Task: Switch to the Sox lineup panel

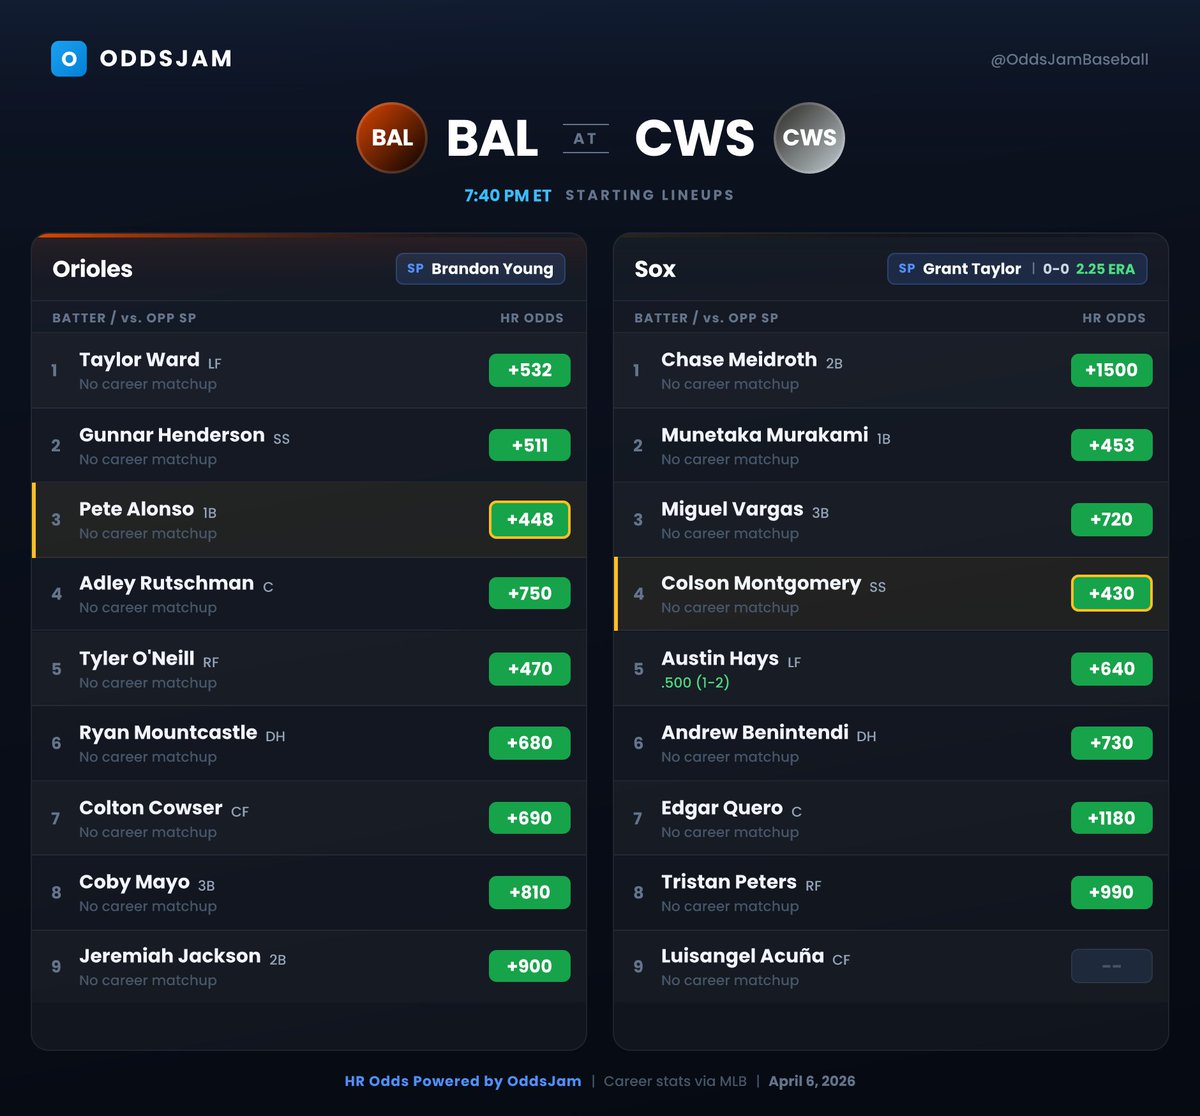Action: pyautogui.click(x=655, y=269)
